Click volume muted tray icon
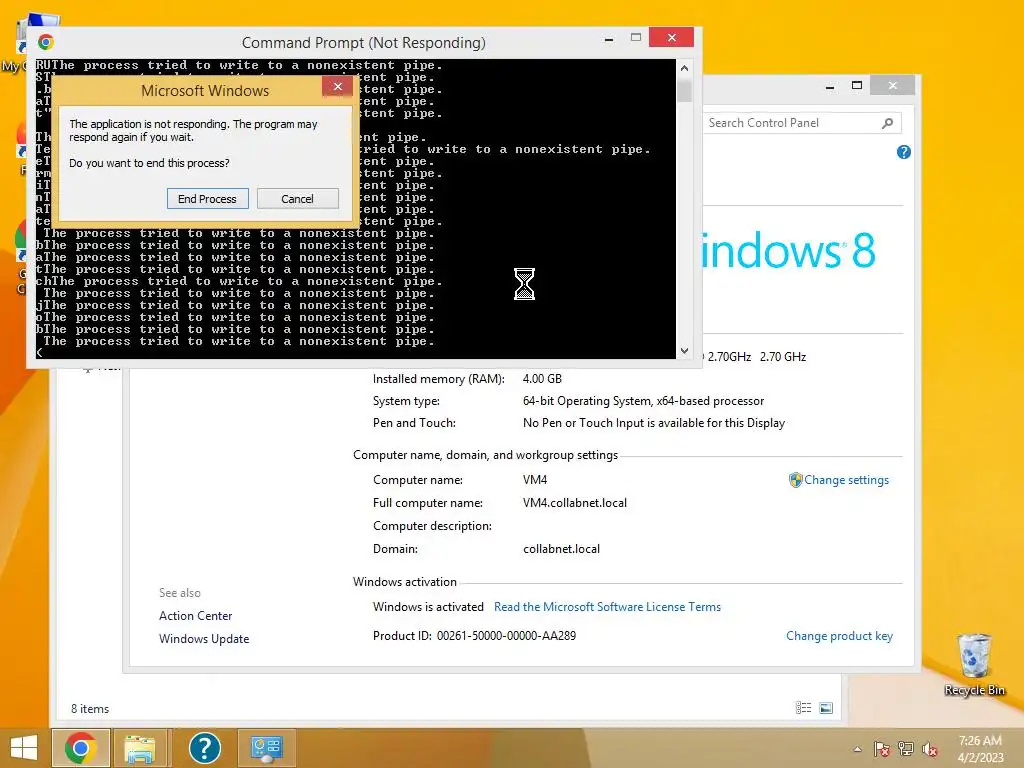 click(930, 749)
